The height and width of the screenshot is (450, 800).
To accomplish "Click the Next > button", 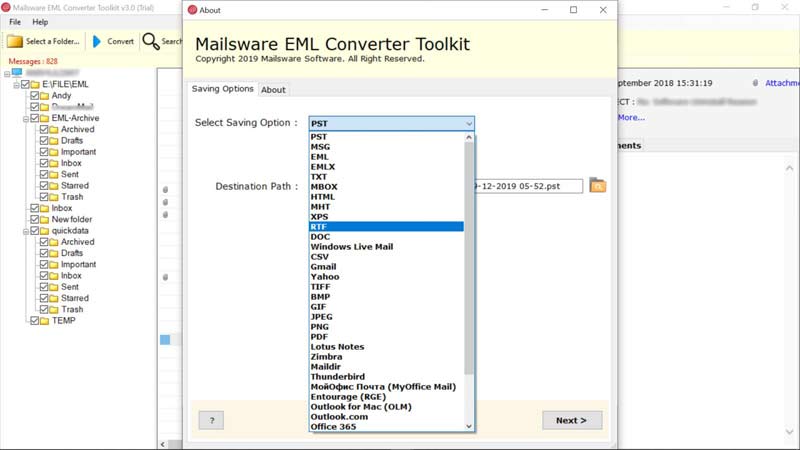I will coord(572,420).
